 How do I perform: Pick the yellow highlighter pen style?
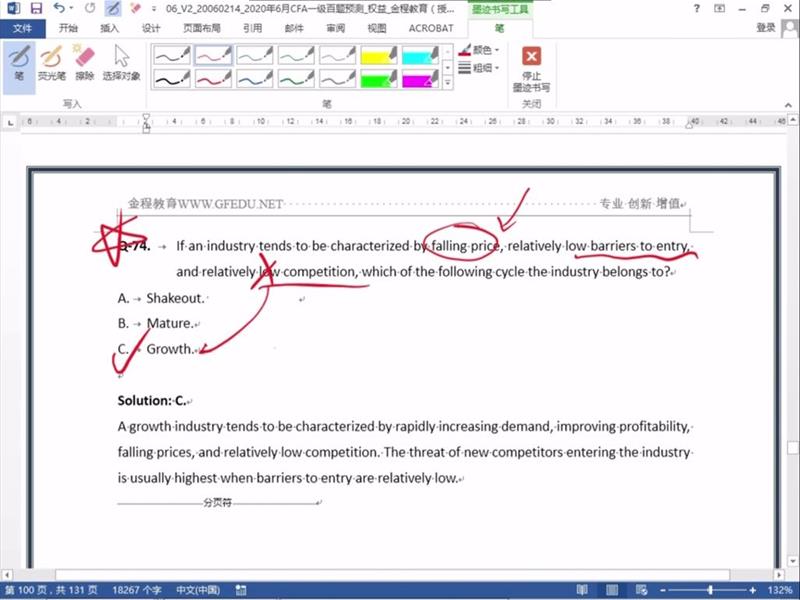coord(379,55)
